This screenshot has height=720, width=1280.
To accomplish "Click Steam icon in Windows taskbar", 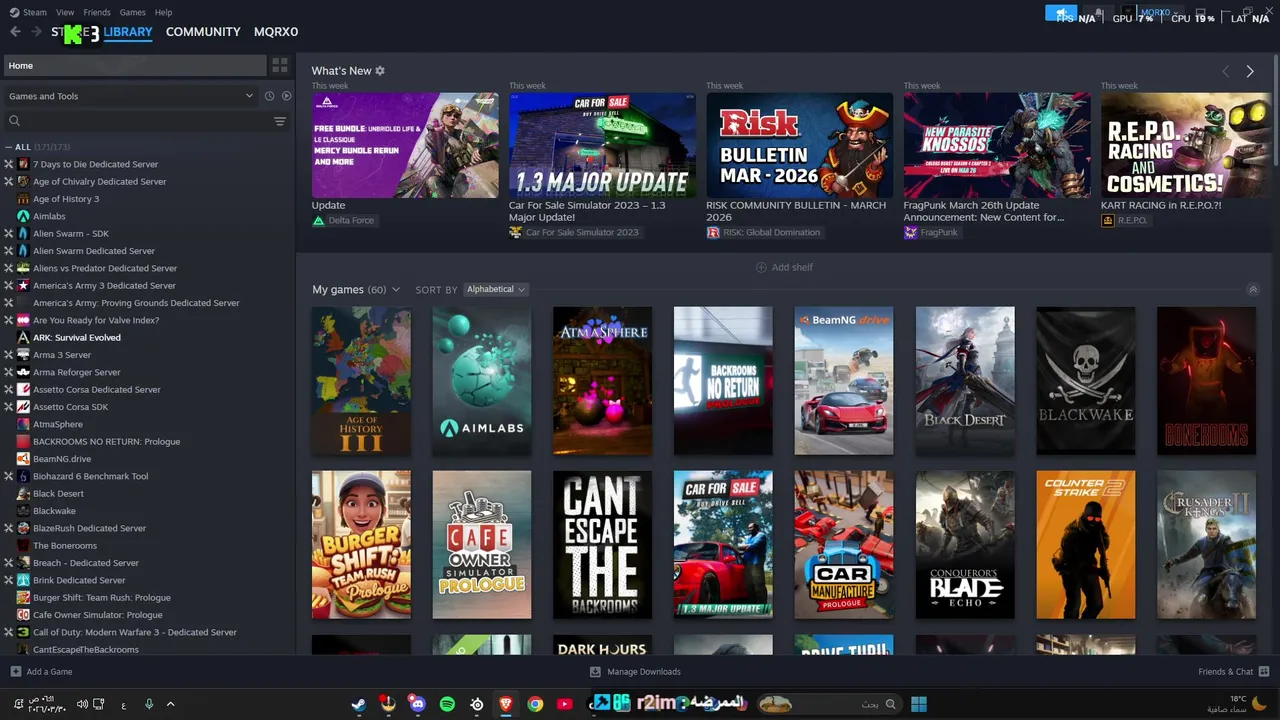I will coord(358,704).
